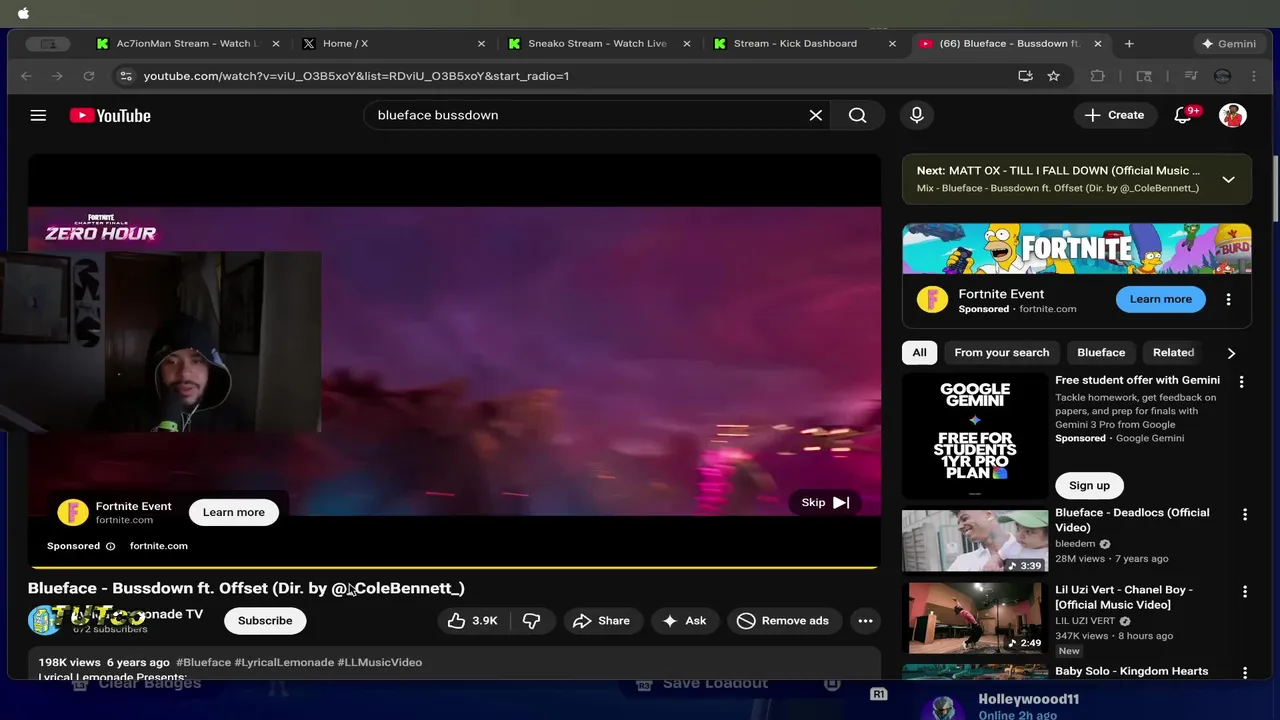Select the Blueface filter chip
Screen dimensions: 1280x720
coord(1101,353)
